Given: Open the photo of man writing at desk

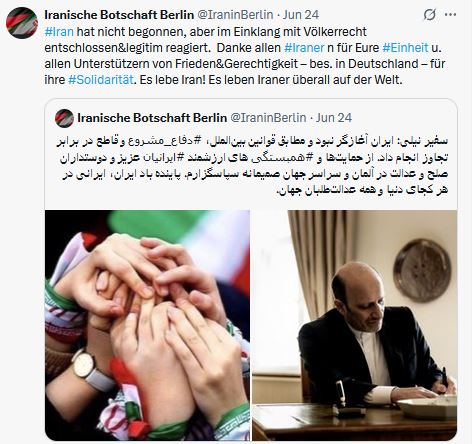Looking at the screenshot, I should pyautogui.click(x=354, y=325).
